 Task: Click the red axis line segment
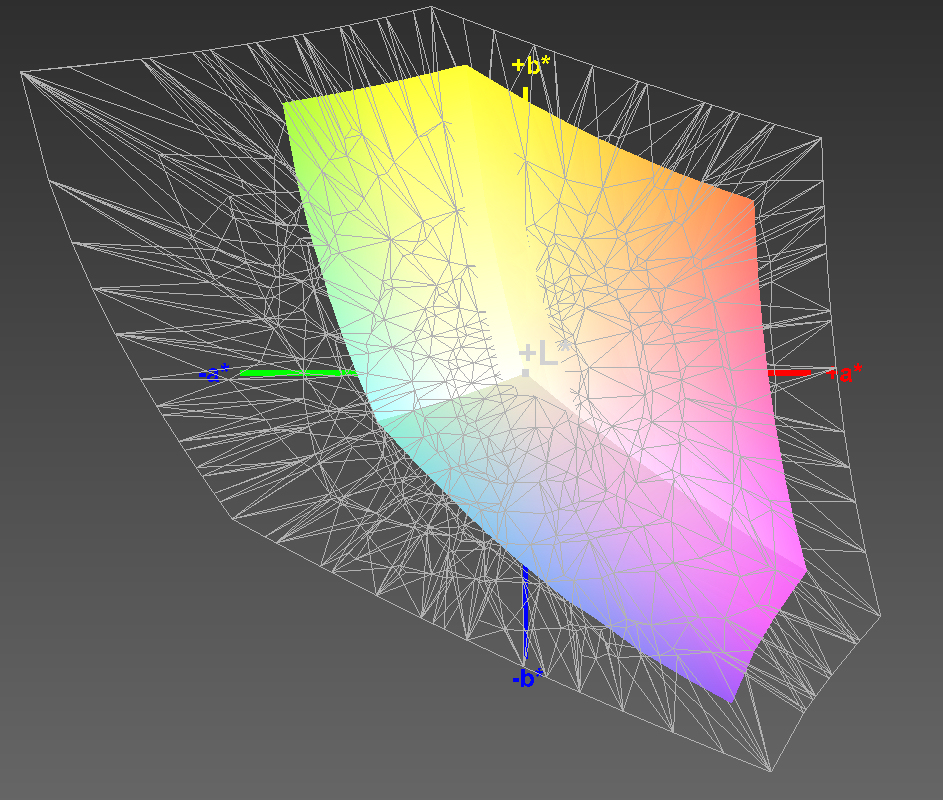[790, 372]
